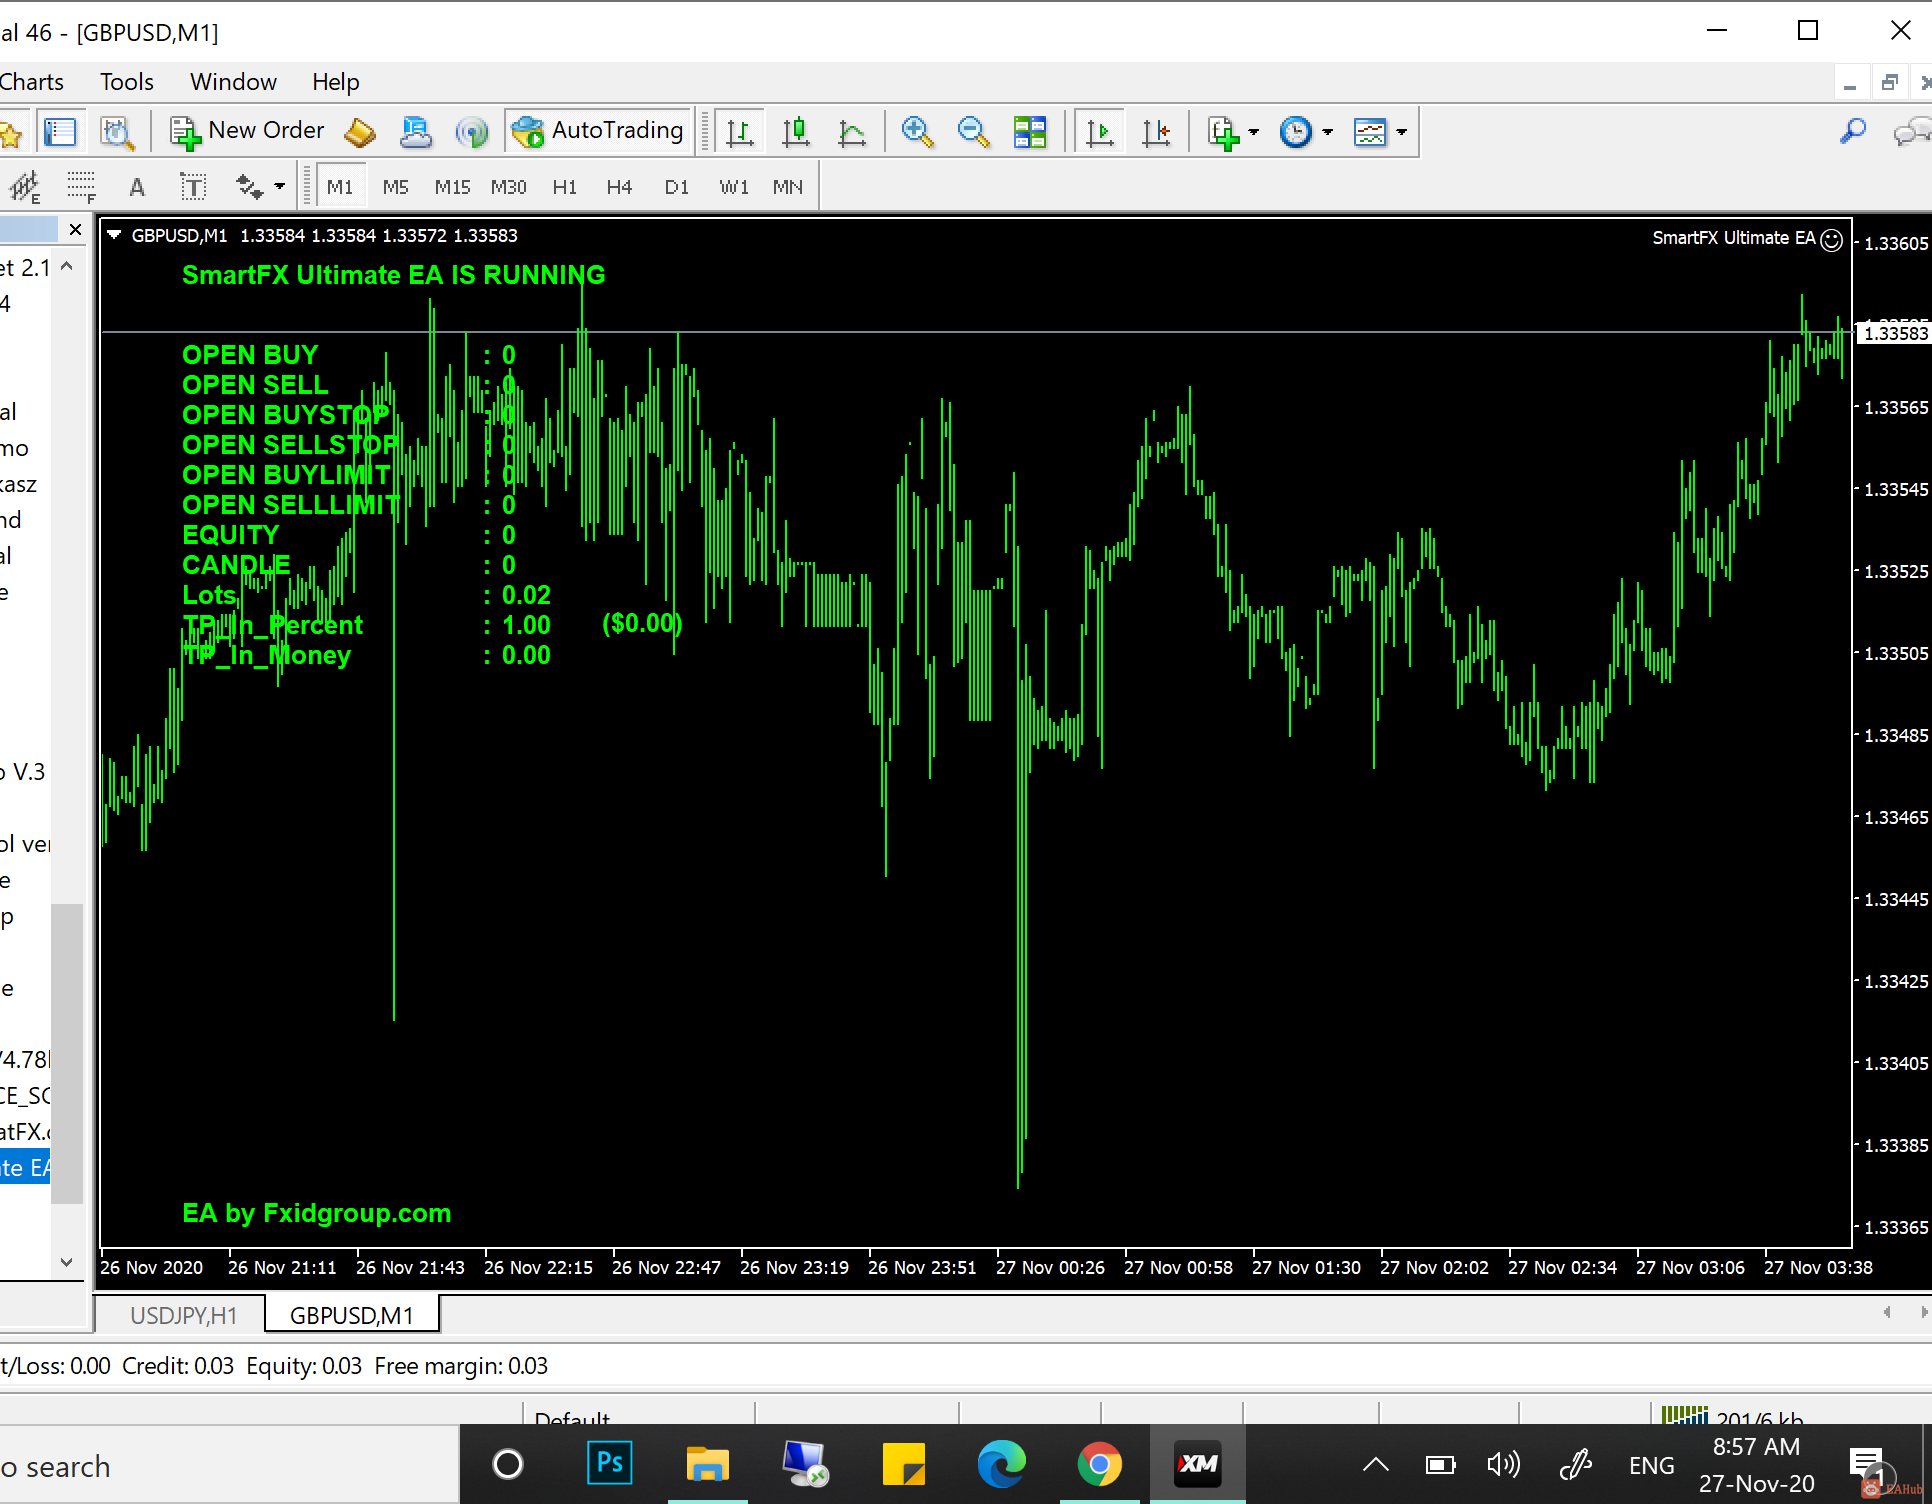
Task: Select the M1 timeframe
Action: (340, 187)
